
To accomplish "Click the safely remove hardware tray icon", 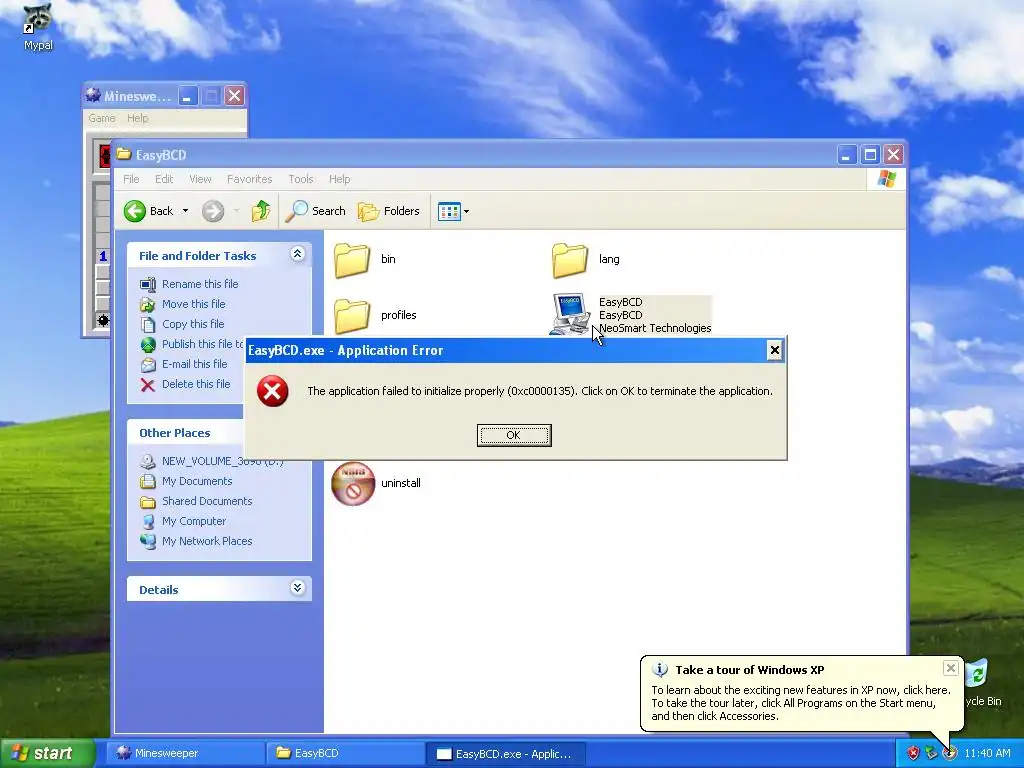I will pos(931,754).
